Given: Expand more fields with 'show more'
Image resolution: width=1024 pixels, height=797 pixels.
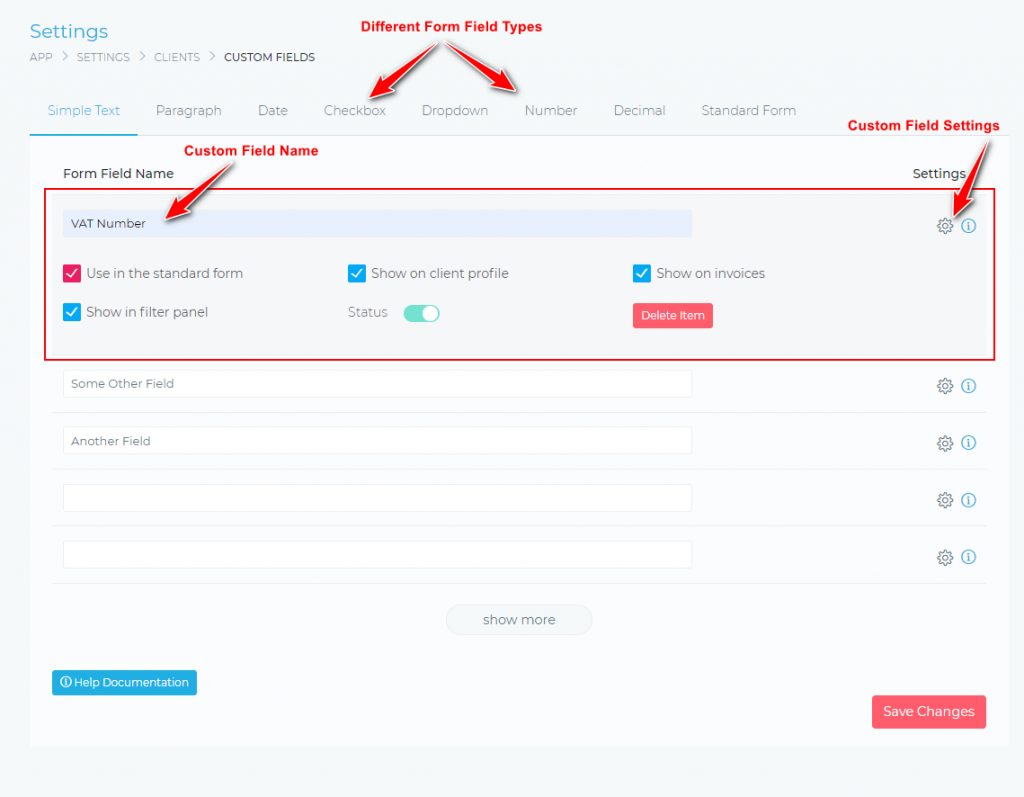Looking at the screenshot, I should click(518, 619).
